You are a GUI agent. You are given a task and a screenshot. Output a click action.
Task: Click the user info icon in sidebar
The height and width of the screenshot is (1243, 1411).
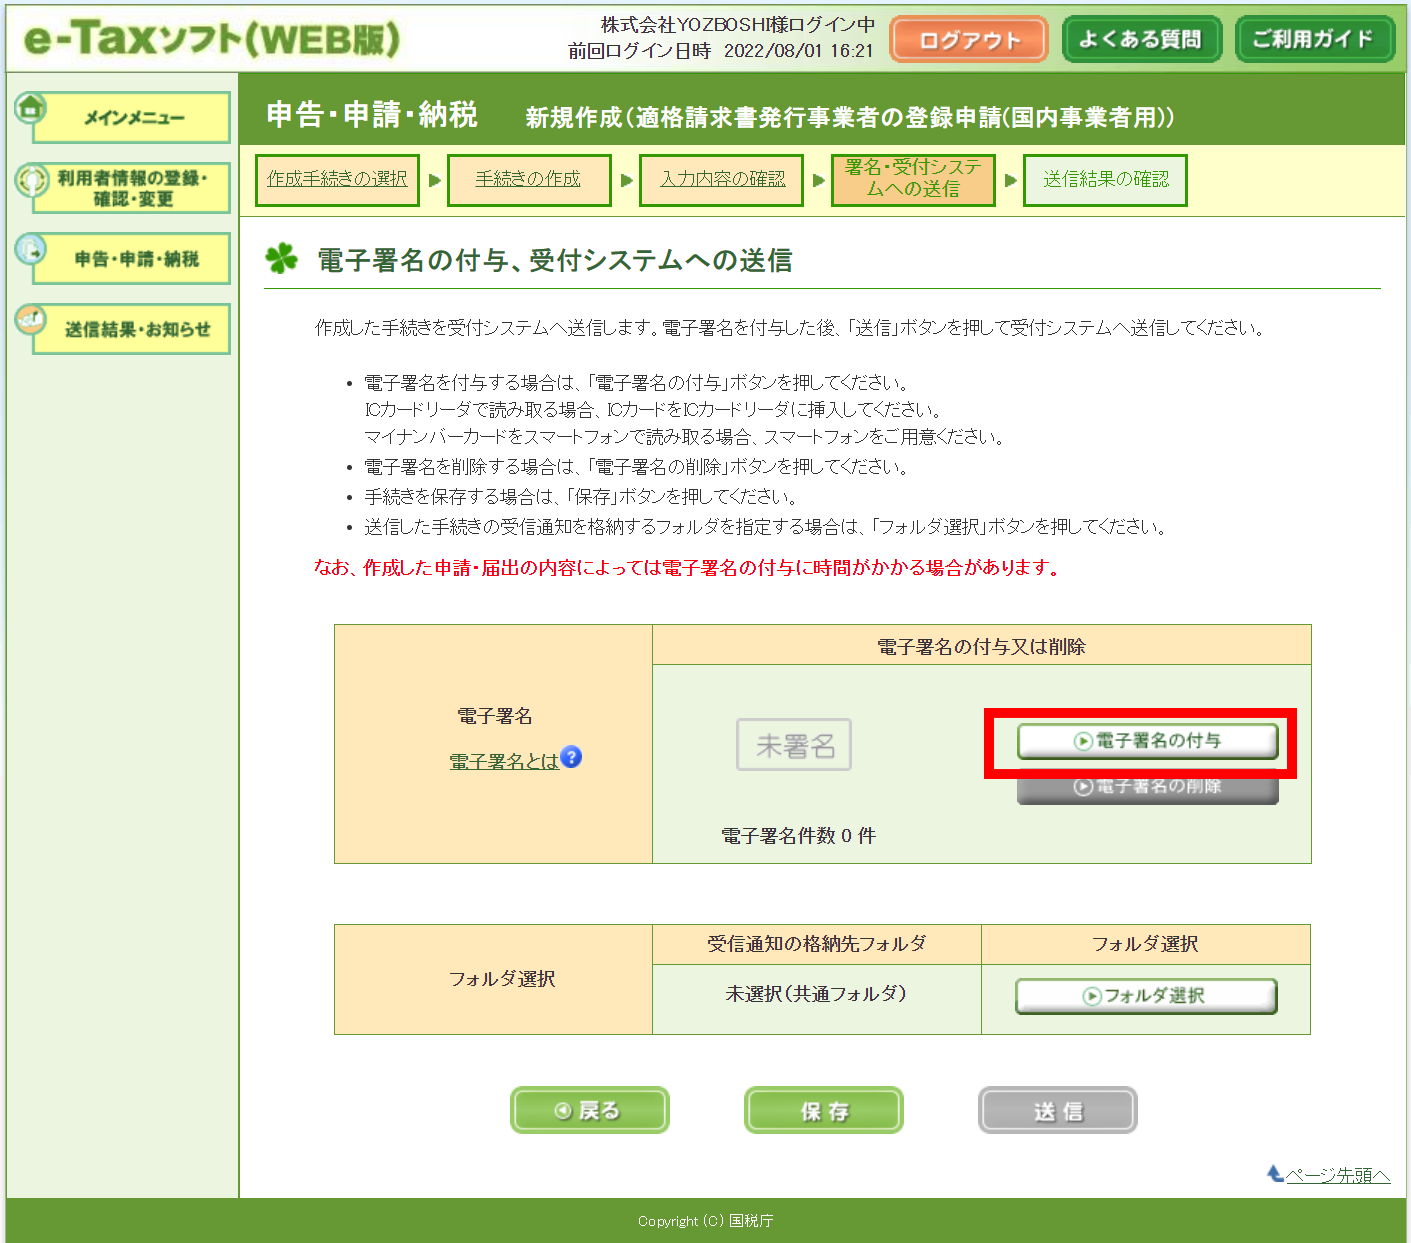click(x=31, y=180)
